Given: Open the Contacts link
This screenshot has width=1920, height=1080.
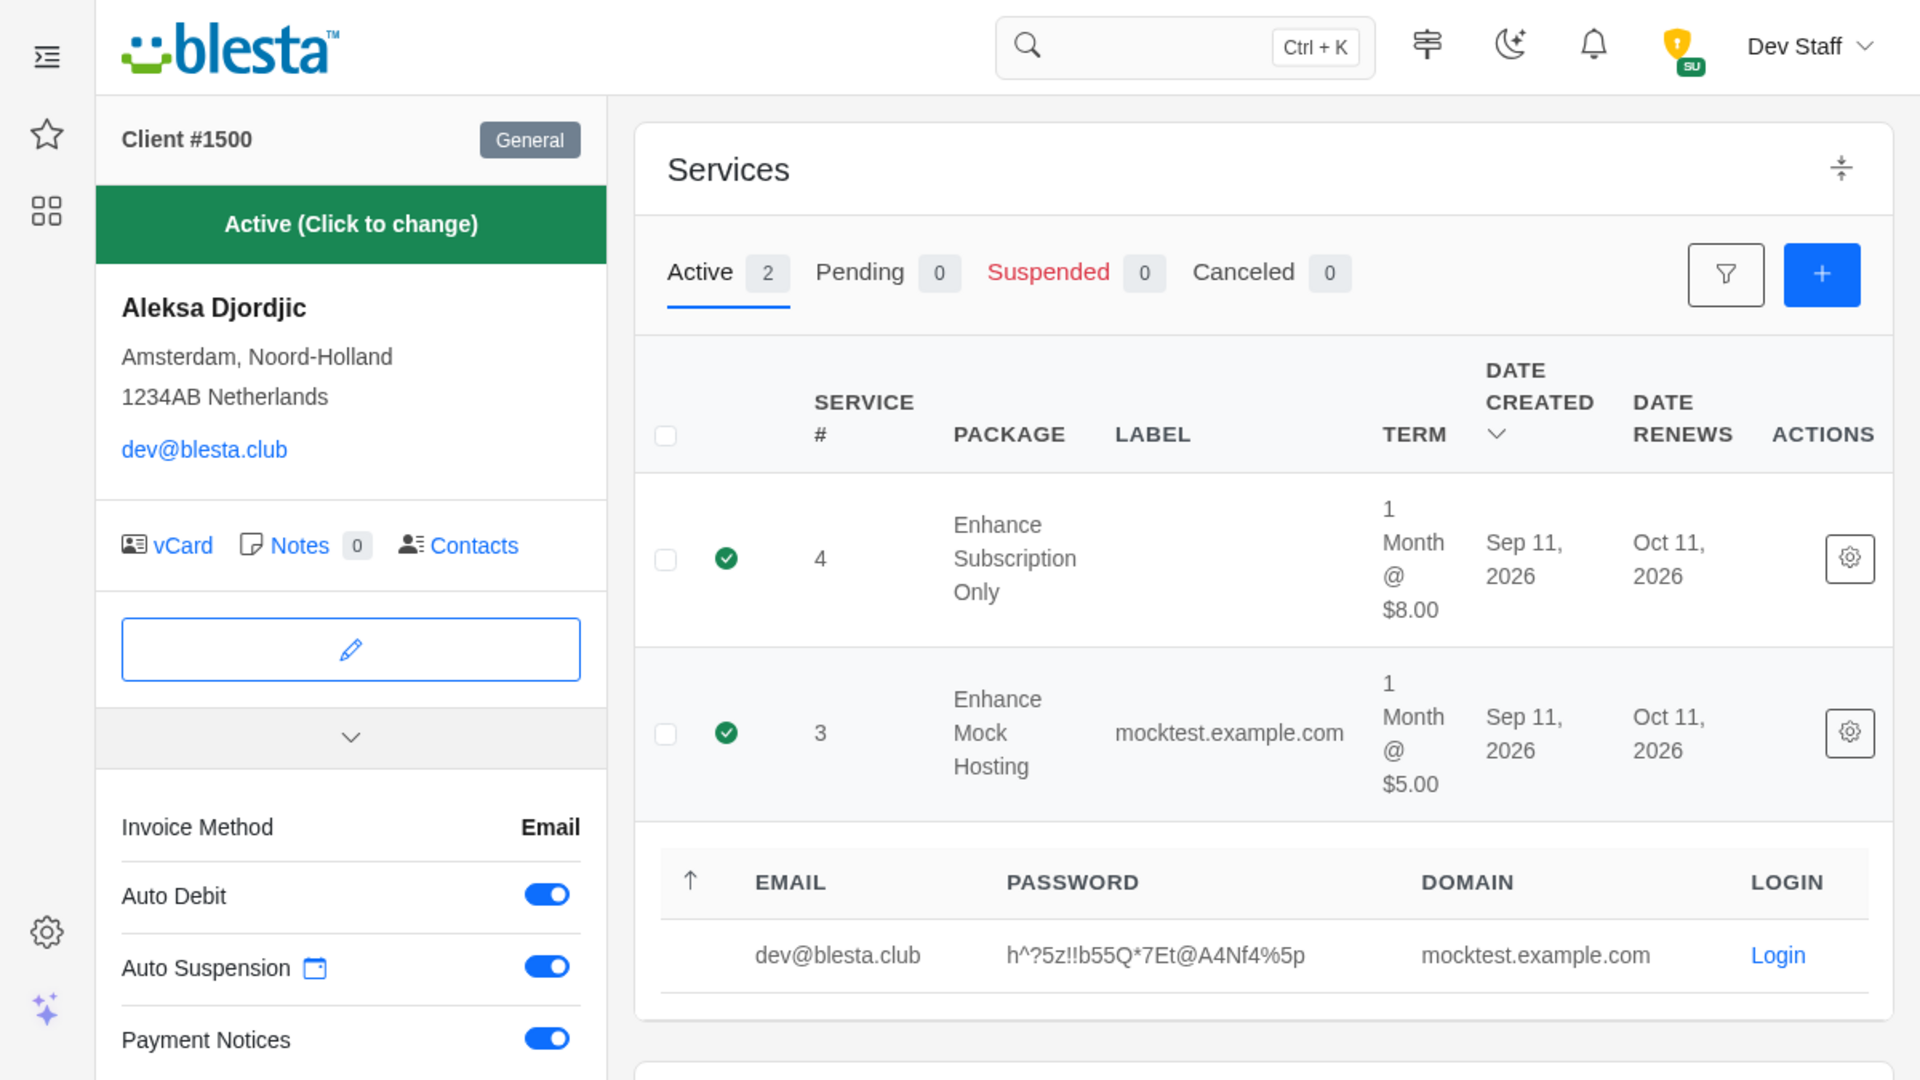Looking at the screenshot, I should pos(474,546).
